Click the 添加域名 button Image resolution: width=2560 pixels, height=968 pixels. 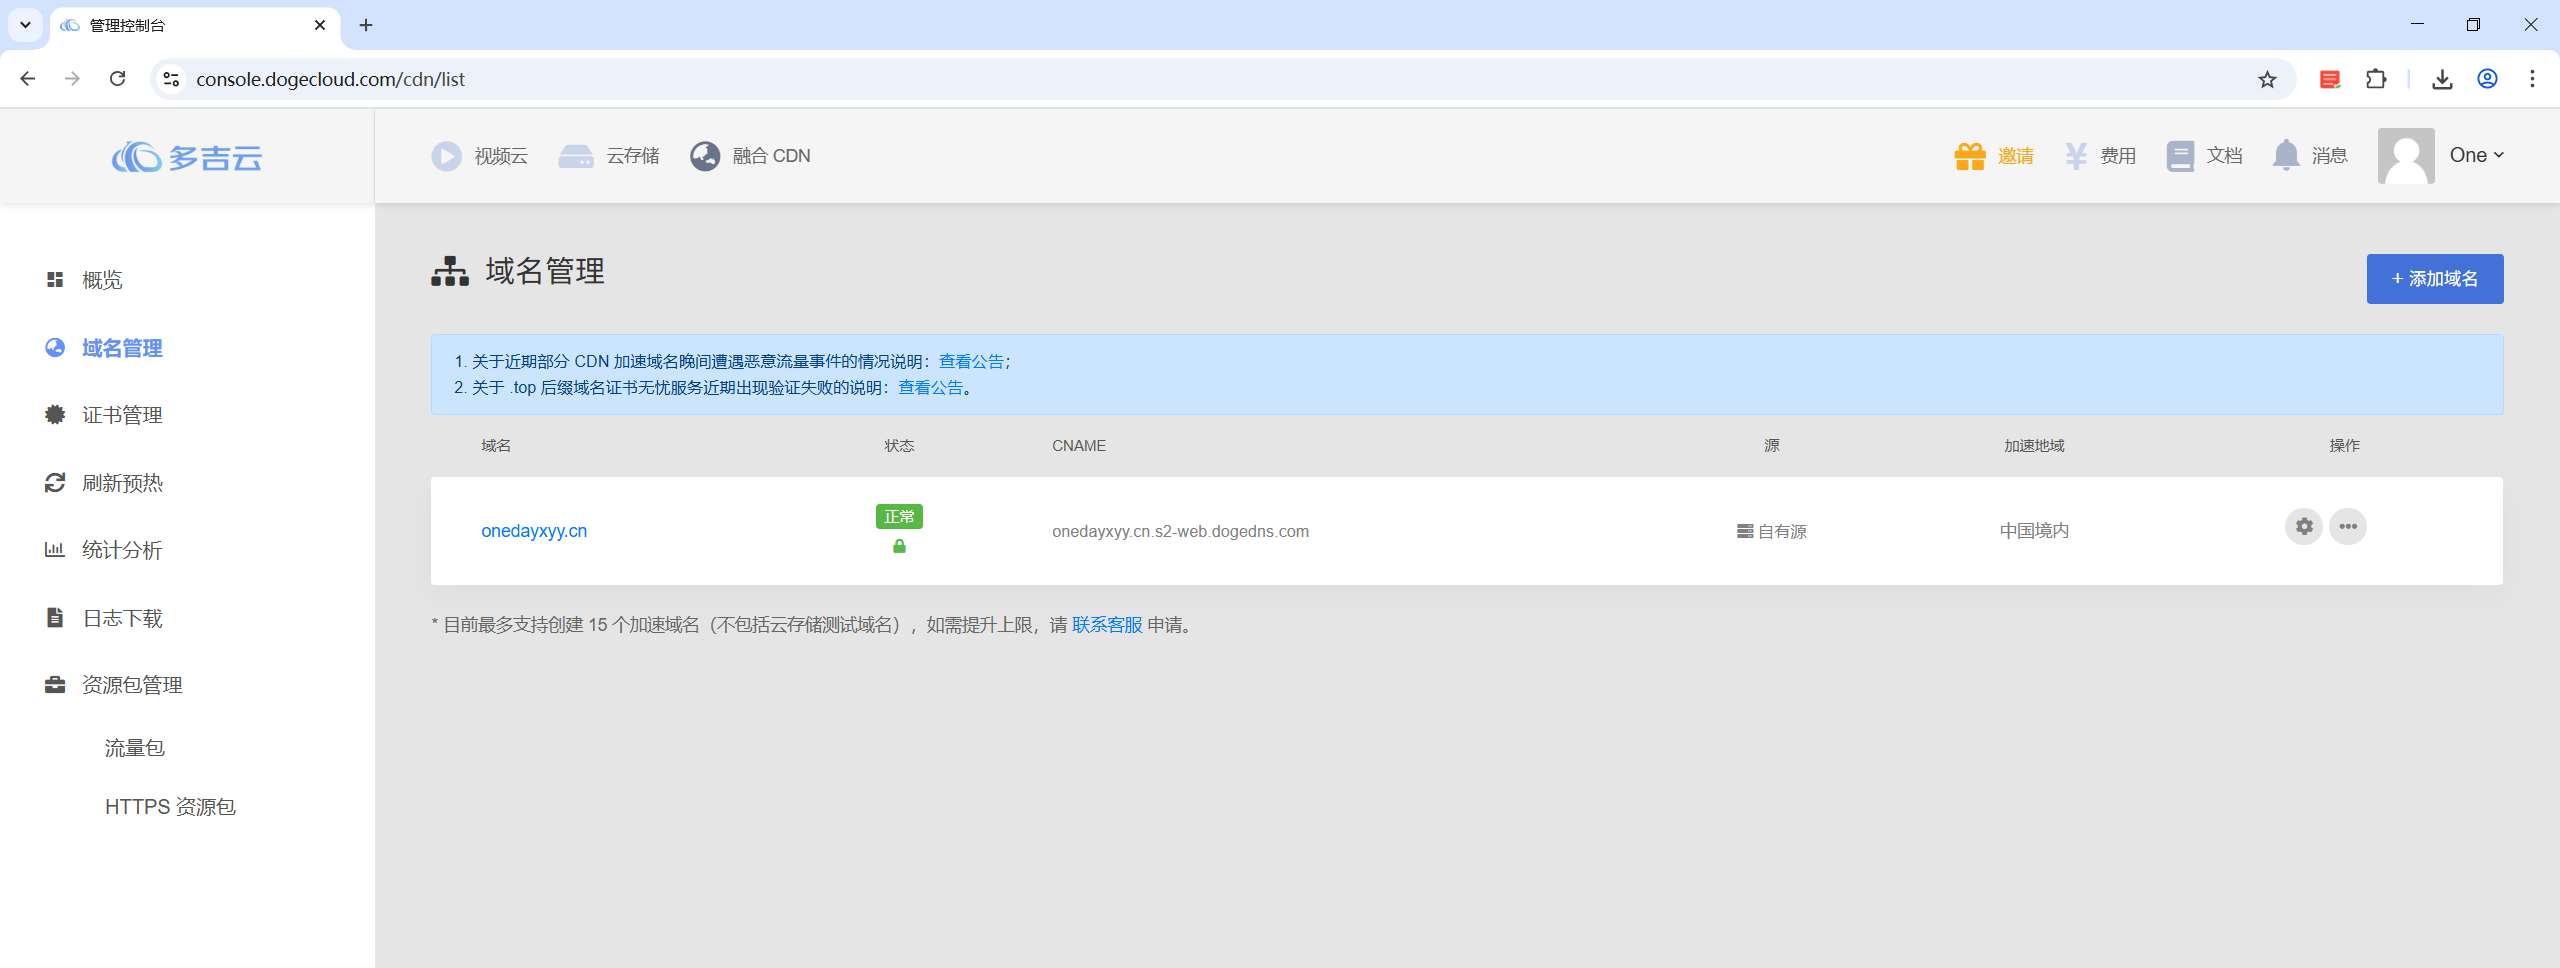(2434, 279)
